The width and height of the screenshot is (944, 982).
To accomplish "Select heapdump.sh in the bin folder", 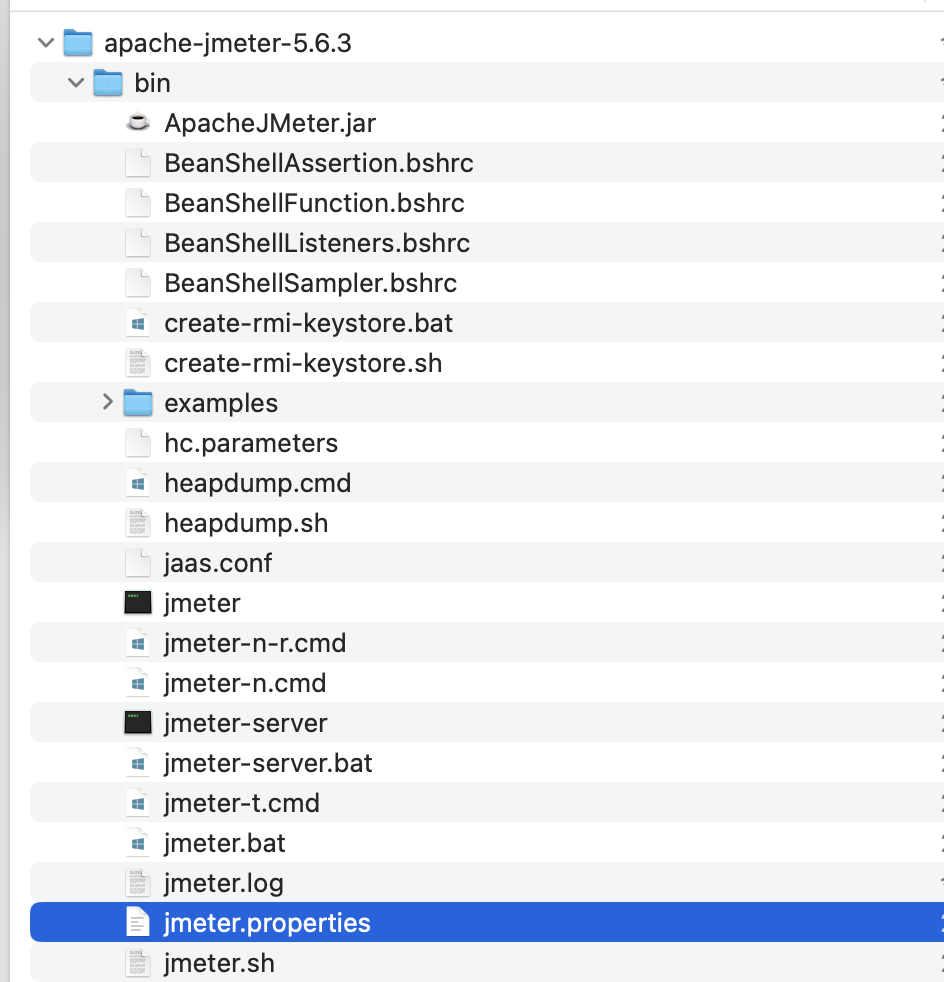I will click(x=487, y=523).
